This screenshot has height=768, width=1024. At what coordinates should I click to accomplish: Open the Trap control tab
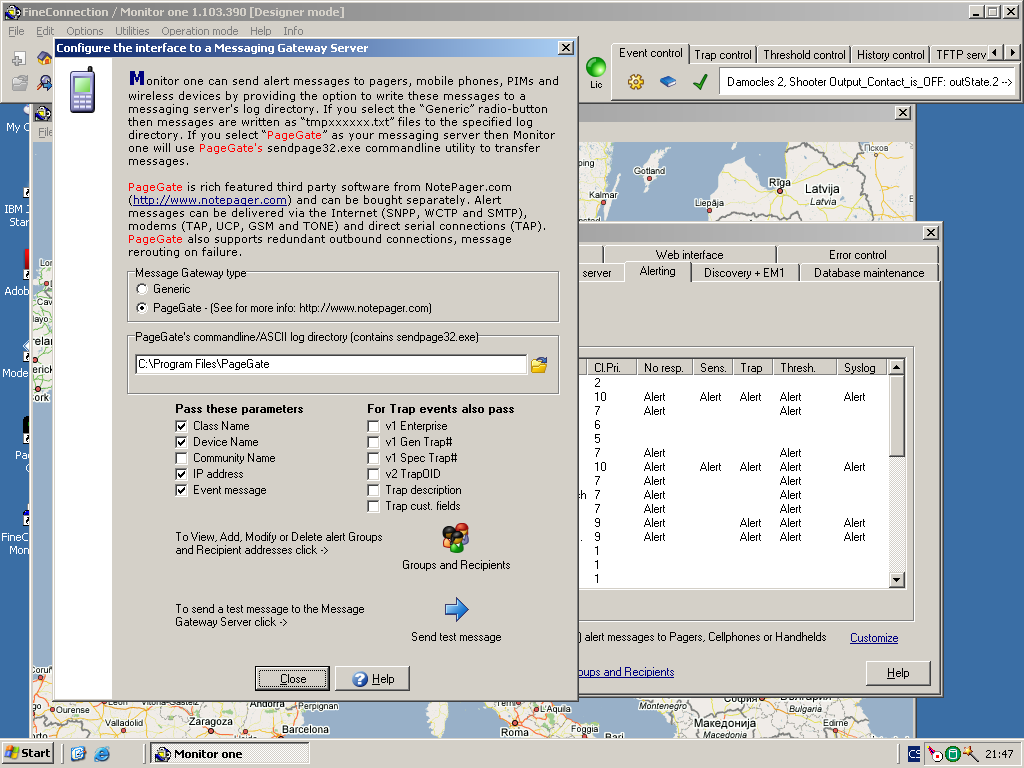point(723,55)
